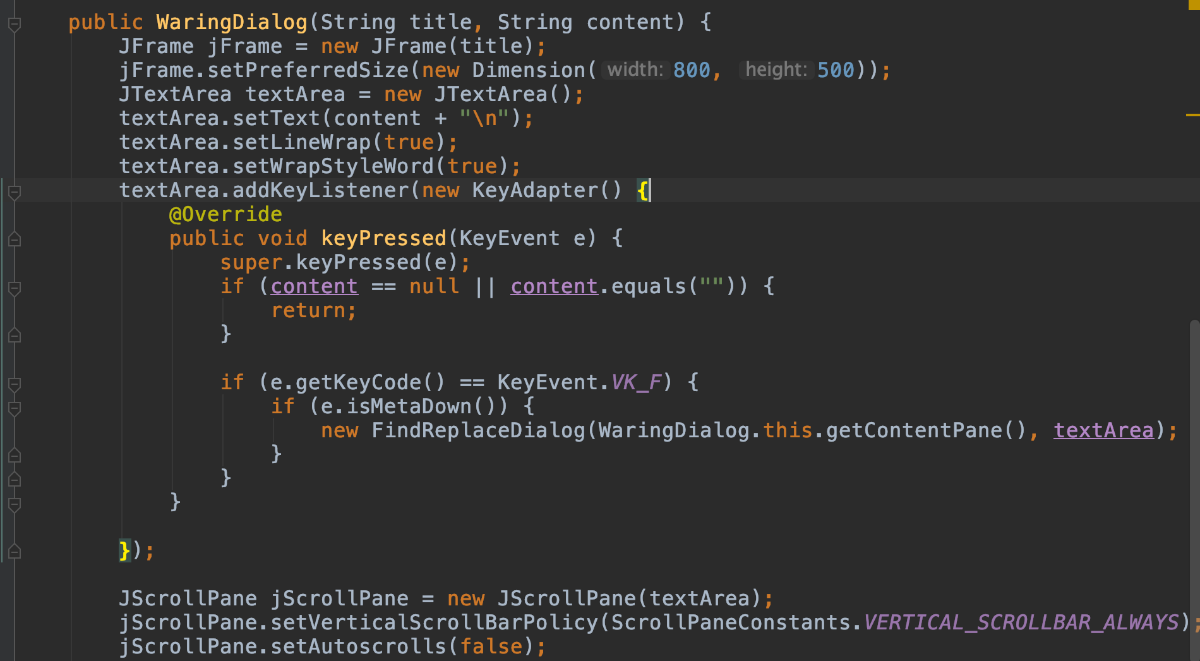The width and height of the screenshot is (1200, 661).
Task: Collapse the WaringDialog constructor fold marker
Action: (x=13, y=24)
